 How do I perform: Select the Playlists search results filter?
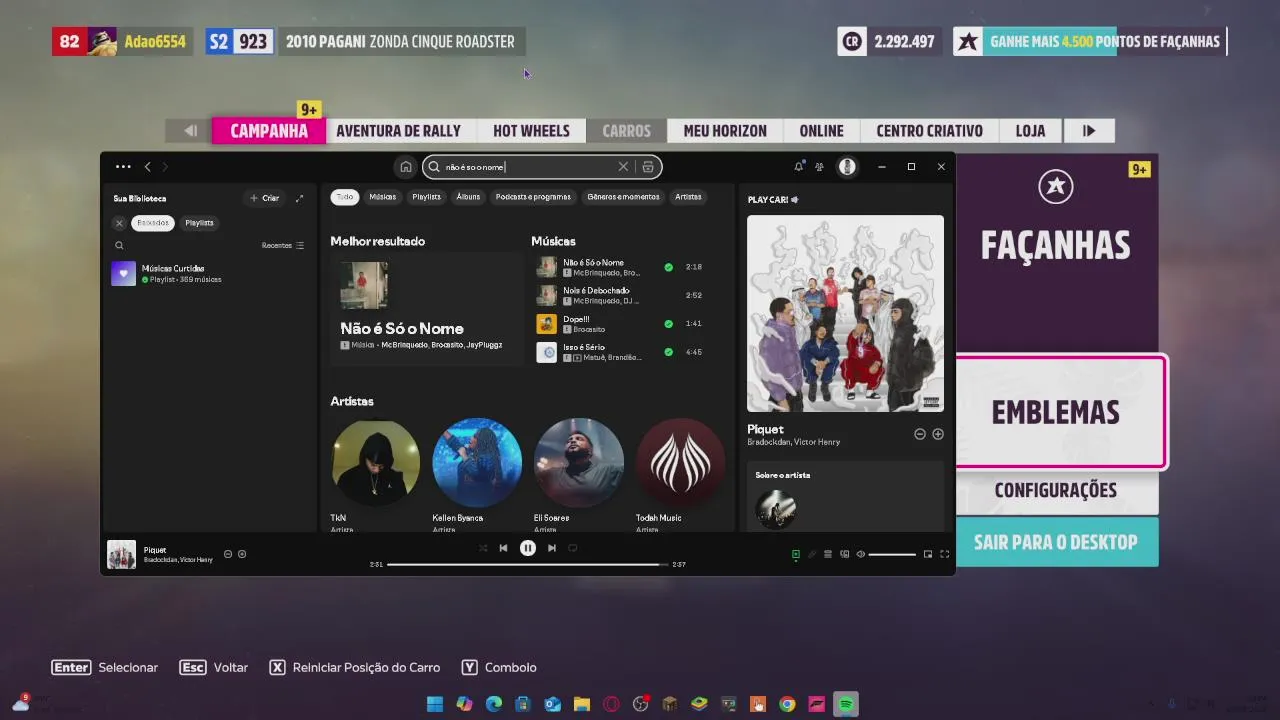[x=426, y=197]
